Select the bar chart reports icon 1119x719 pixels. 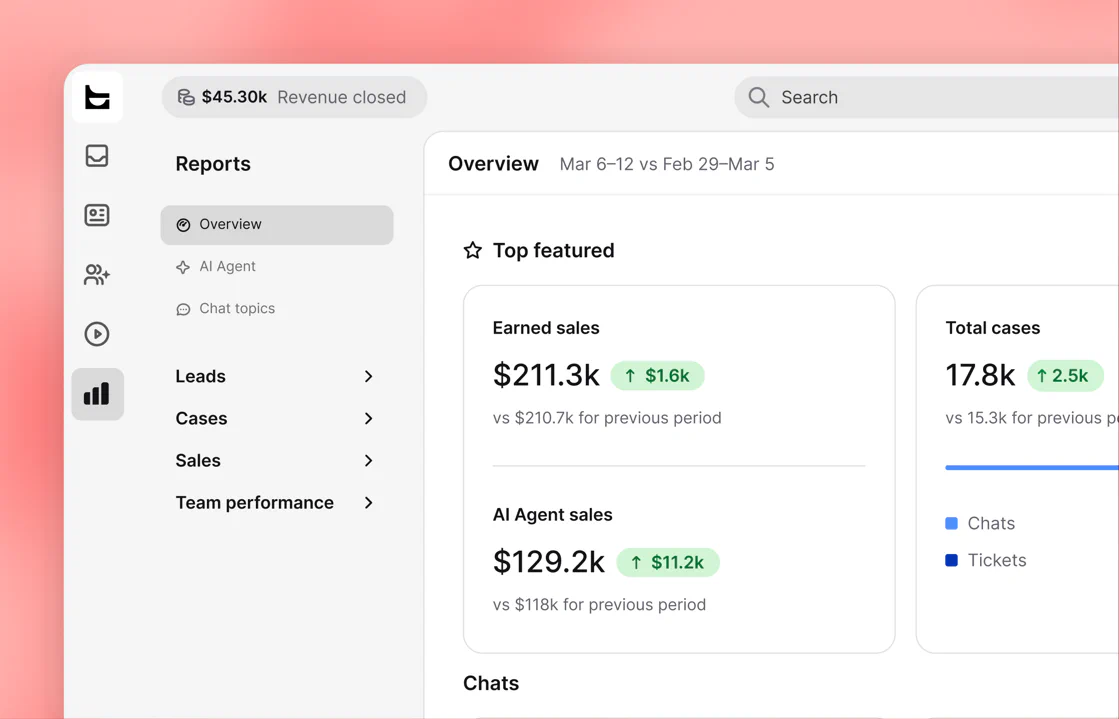(98, 394)
